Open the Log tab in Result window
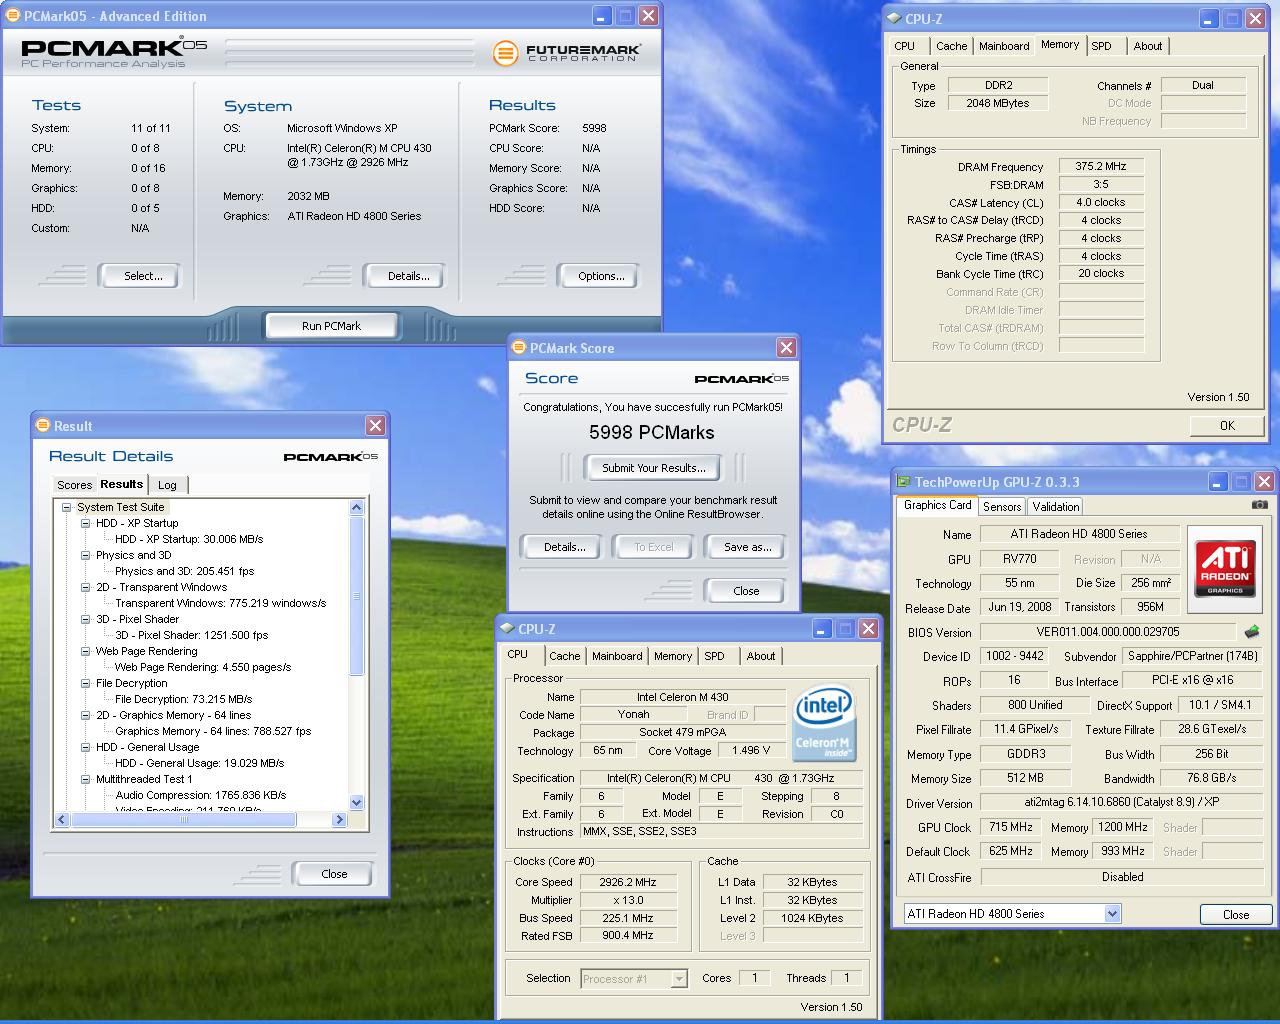The width and height of the screenshot is (1280, 1024). [x=167, y=485]
